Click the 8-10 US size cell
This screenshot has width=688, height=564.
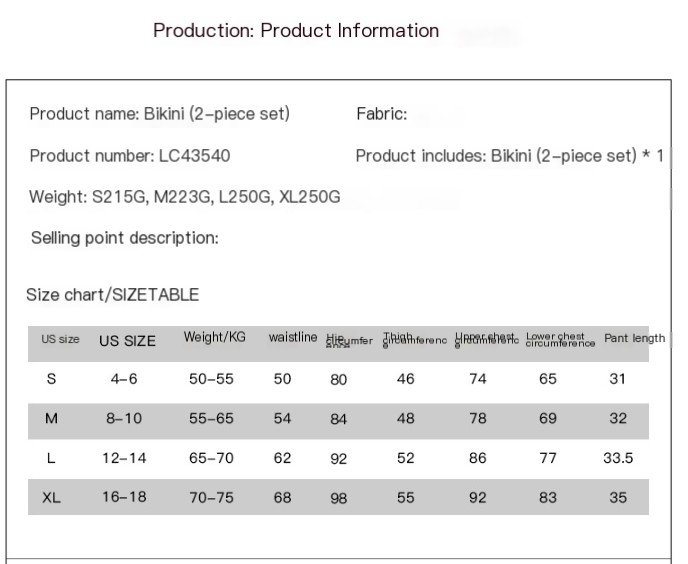pos(124,418)
